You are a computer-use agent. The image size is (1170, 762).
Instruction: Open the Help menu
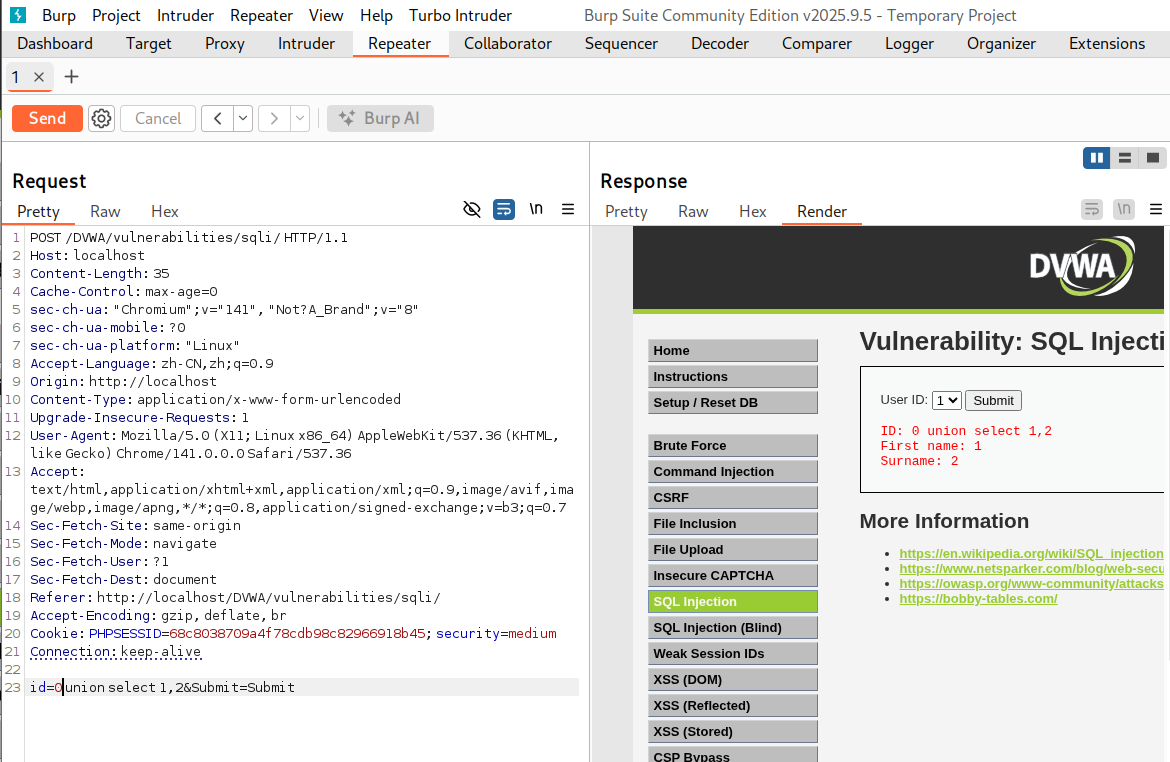pos(376,15)
